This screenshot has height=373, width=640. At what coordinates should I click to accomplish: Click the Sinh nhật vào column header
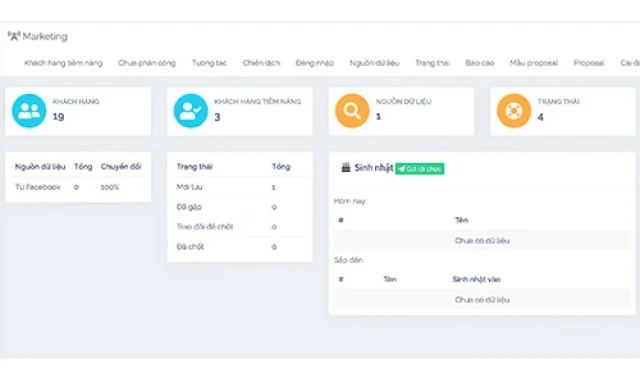476,279
